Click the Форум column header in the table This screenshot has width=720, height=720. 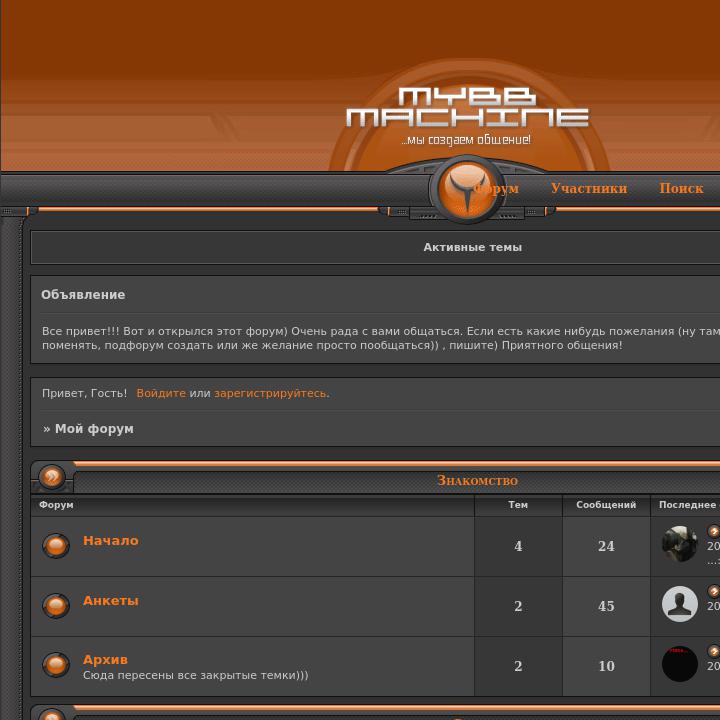tap(56, 504)
